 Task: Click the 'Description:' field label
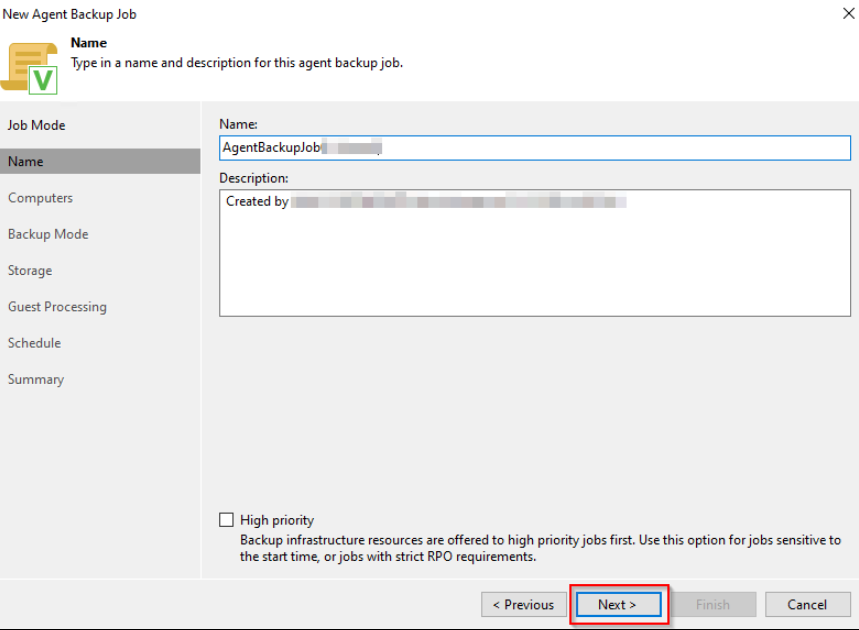[x=254, y=178]
